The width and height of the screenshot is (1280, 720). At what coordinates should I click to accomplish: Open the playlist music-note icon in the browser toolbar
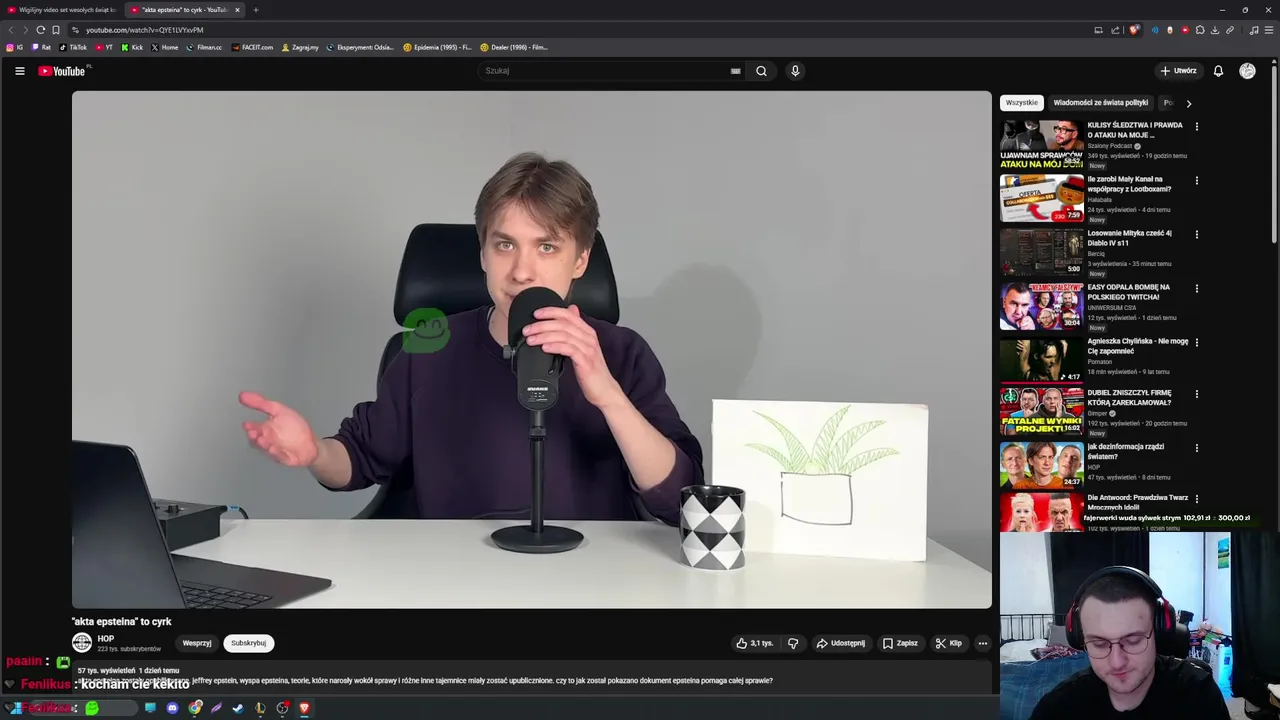click(x=1254, y=30)
